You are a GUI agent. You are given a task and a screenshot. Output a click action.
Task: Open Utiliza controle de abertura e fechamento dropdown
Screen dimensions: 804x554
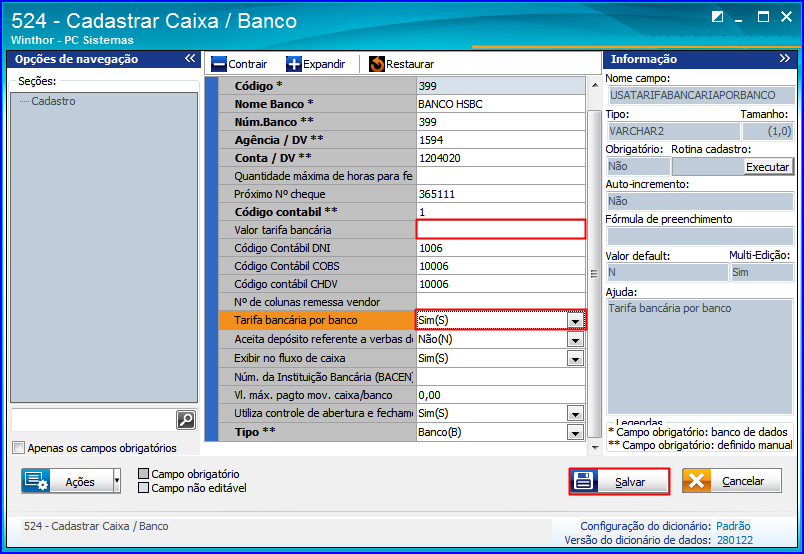pyautogui.click(x=575, y=413)
